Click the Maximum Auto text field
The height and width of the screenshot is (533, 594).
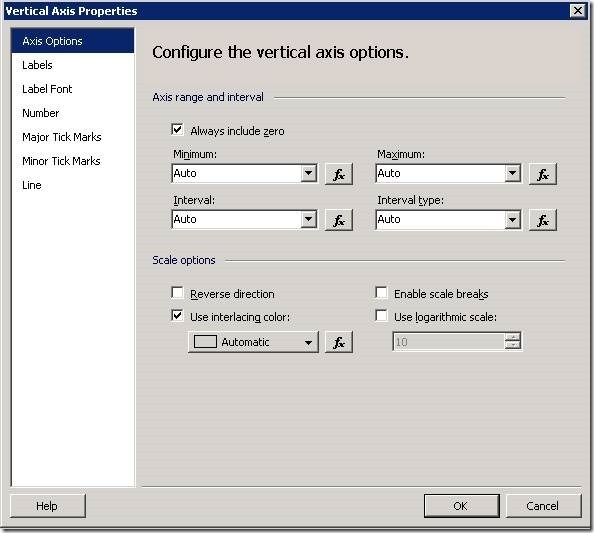tap(441, 173)
